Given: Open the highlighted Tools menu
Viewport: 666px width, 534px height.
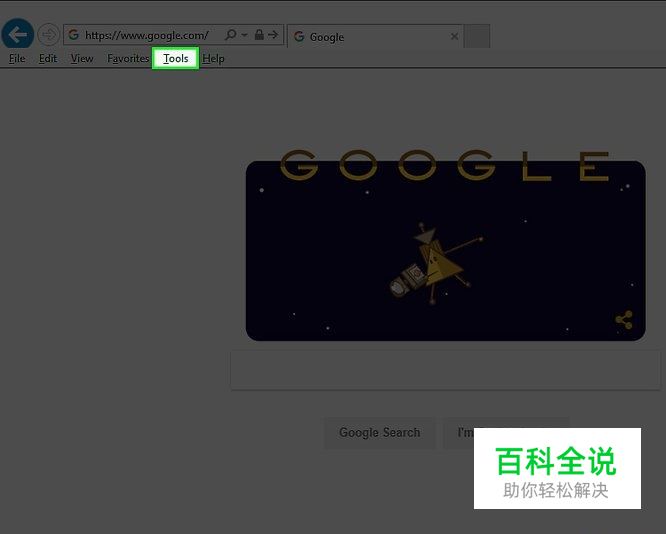Looking at the screenshot, I should 175,58.
